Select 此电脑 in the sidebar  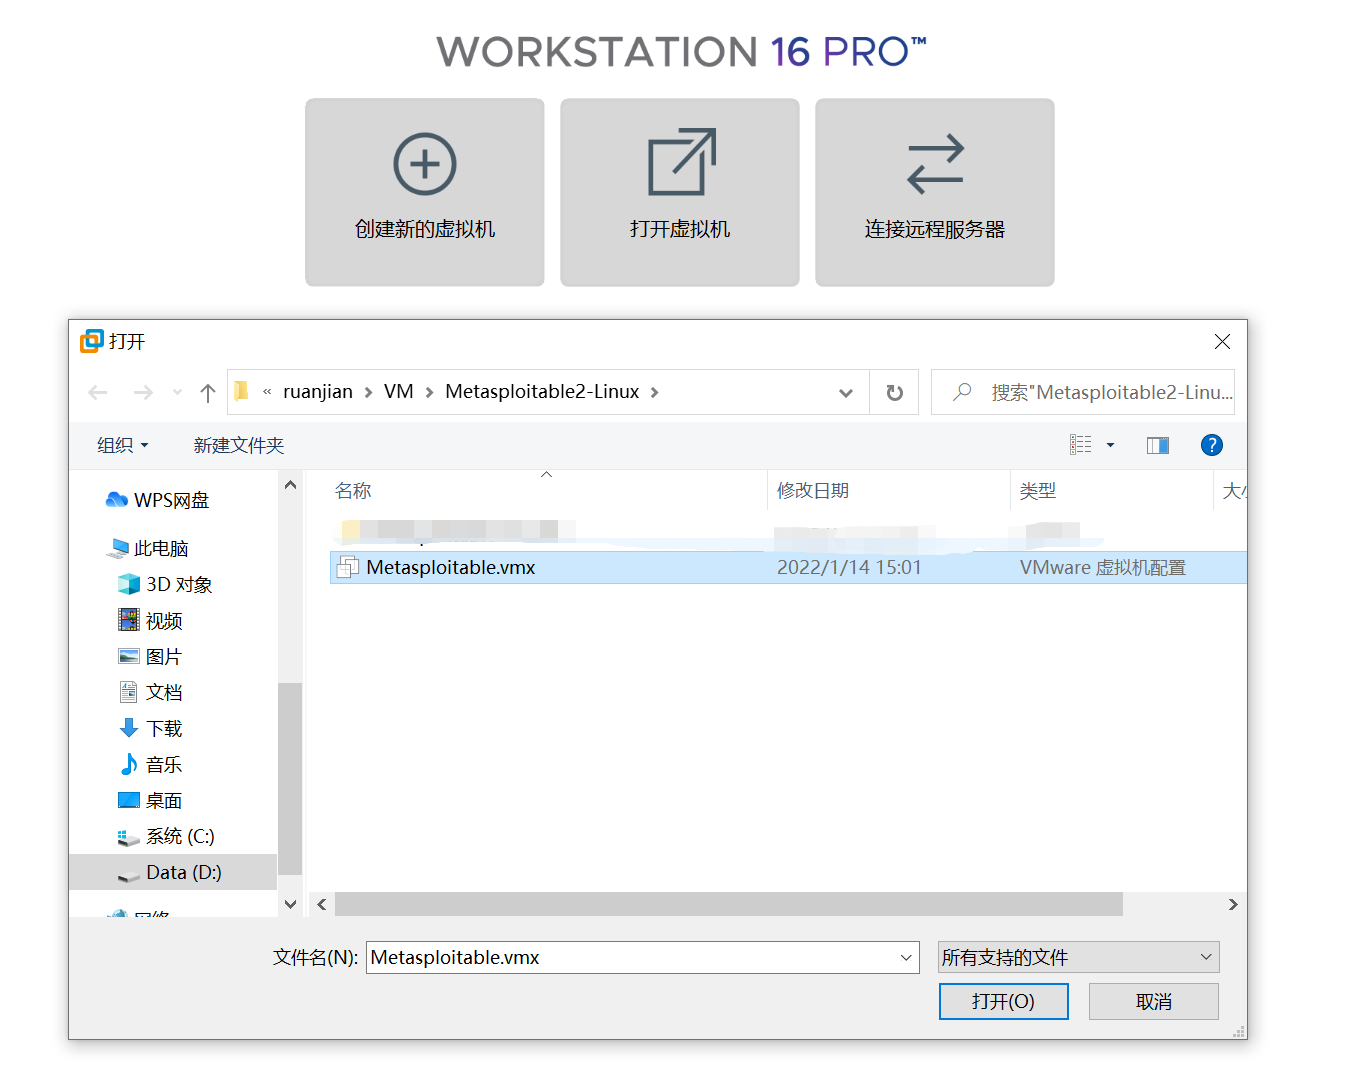148,548
